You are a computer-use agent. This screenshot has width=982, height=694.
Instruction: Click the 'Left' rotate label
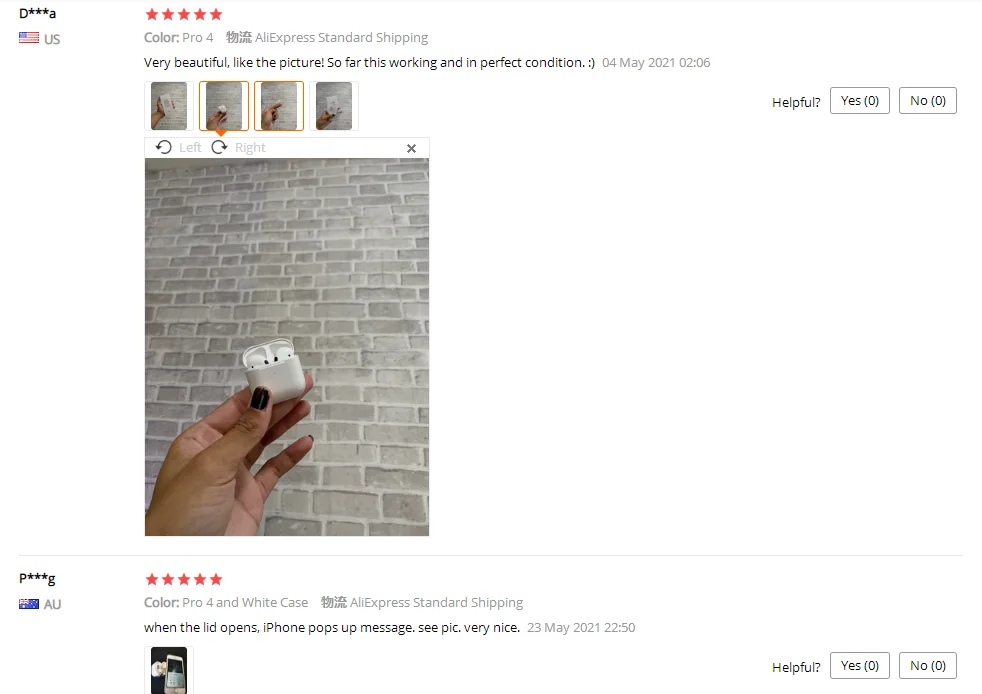(x=190, y=148)
